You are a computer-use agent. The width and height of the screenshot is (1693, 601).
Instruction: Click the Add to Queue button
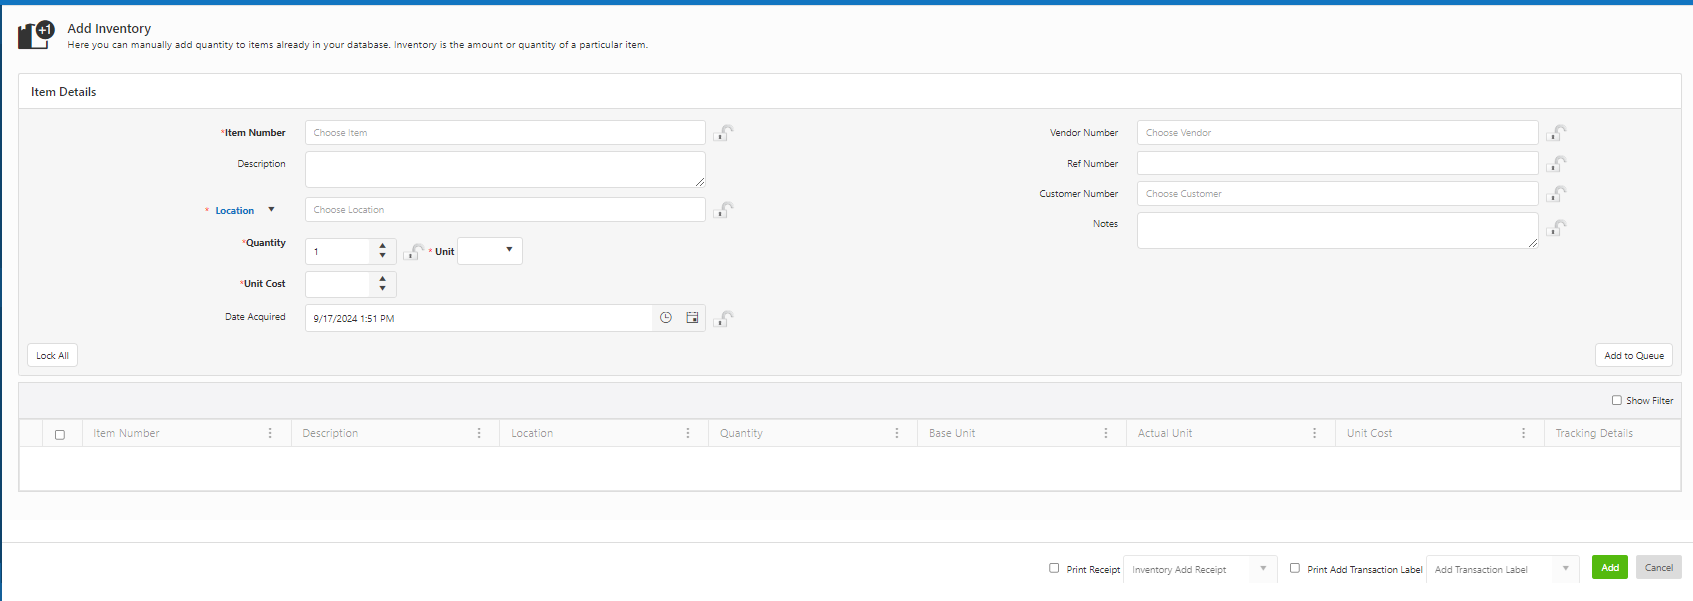(1633, 355)
